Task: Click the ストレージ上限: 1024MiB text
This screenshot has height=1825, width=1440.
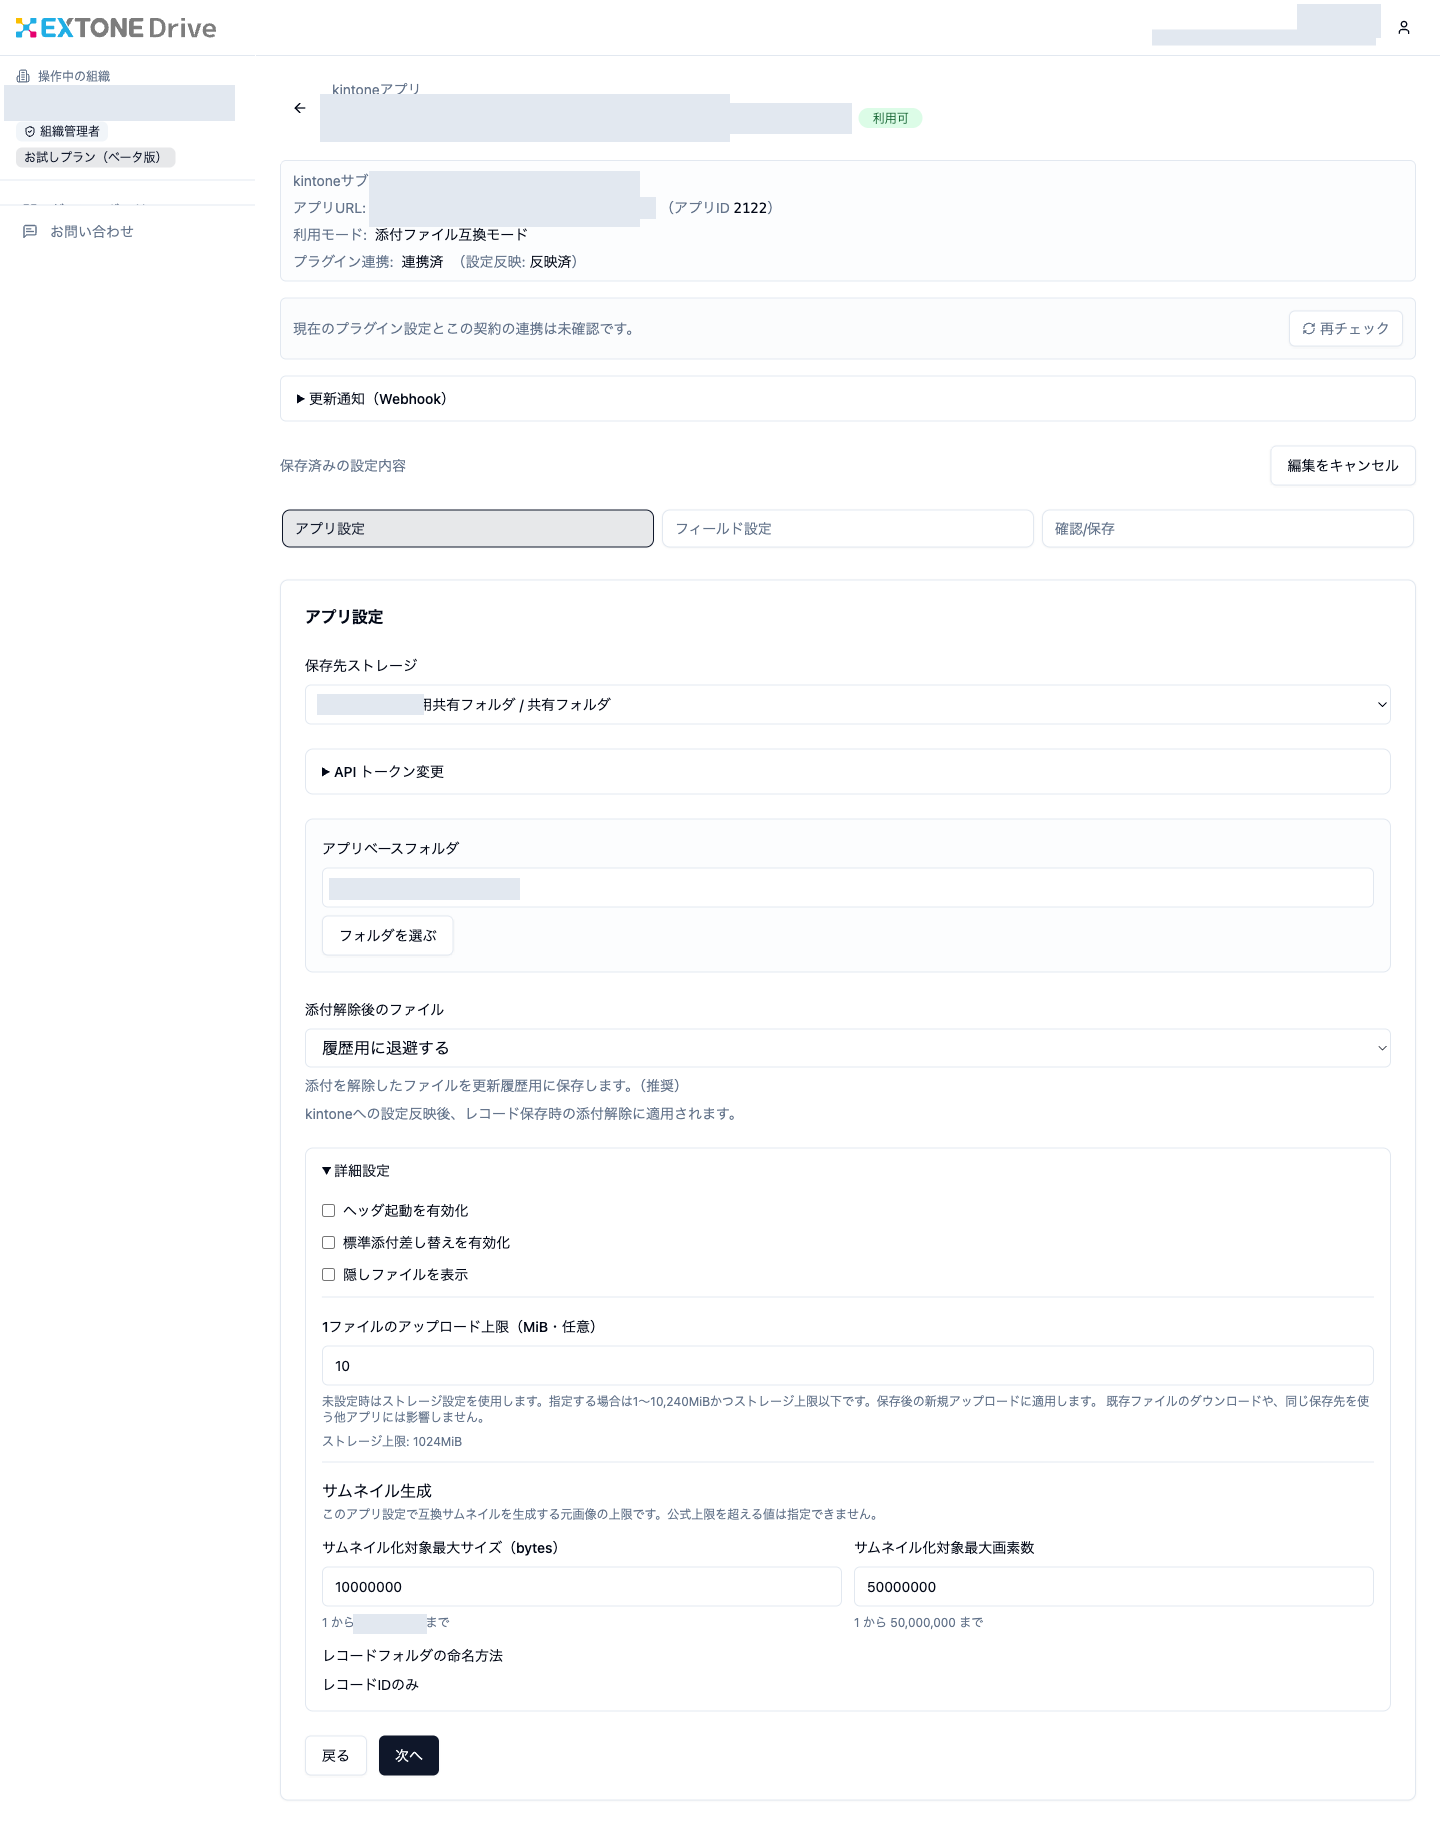Action: pos(392,1441)
